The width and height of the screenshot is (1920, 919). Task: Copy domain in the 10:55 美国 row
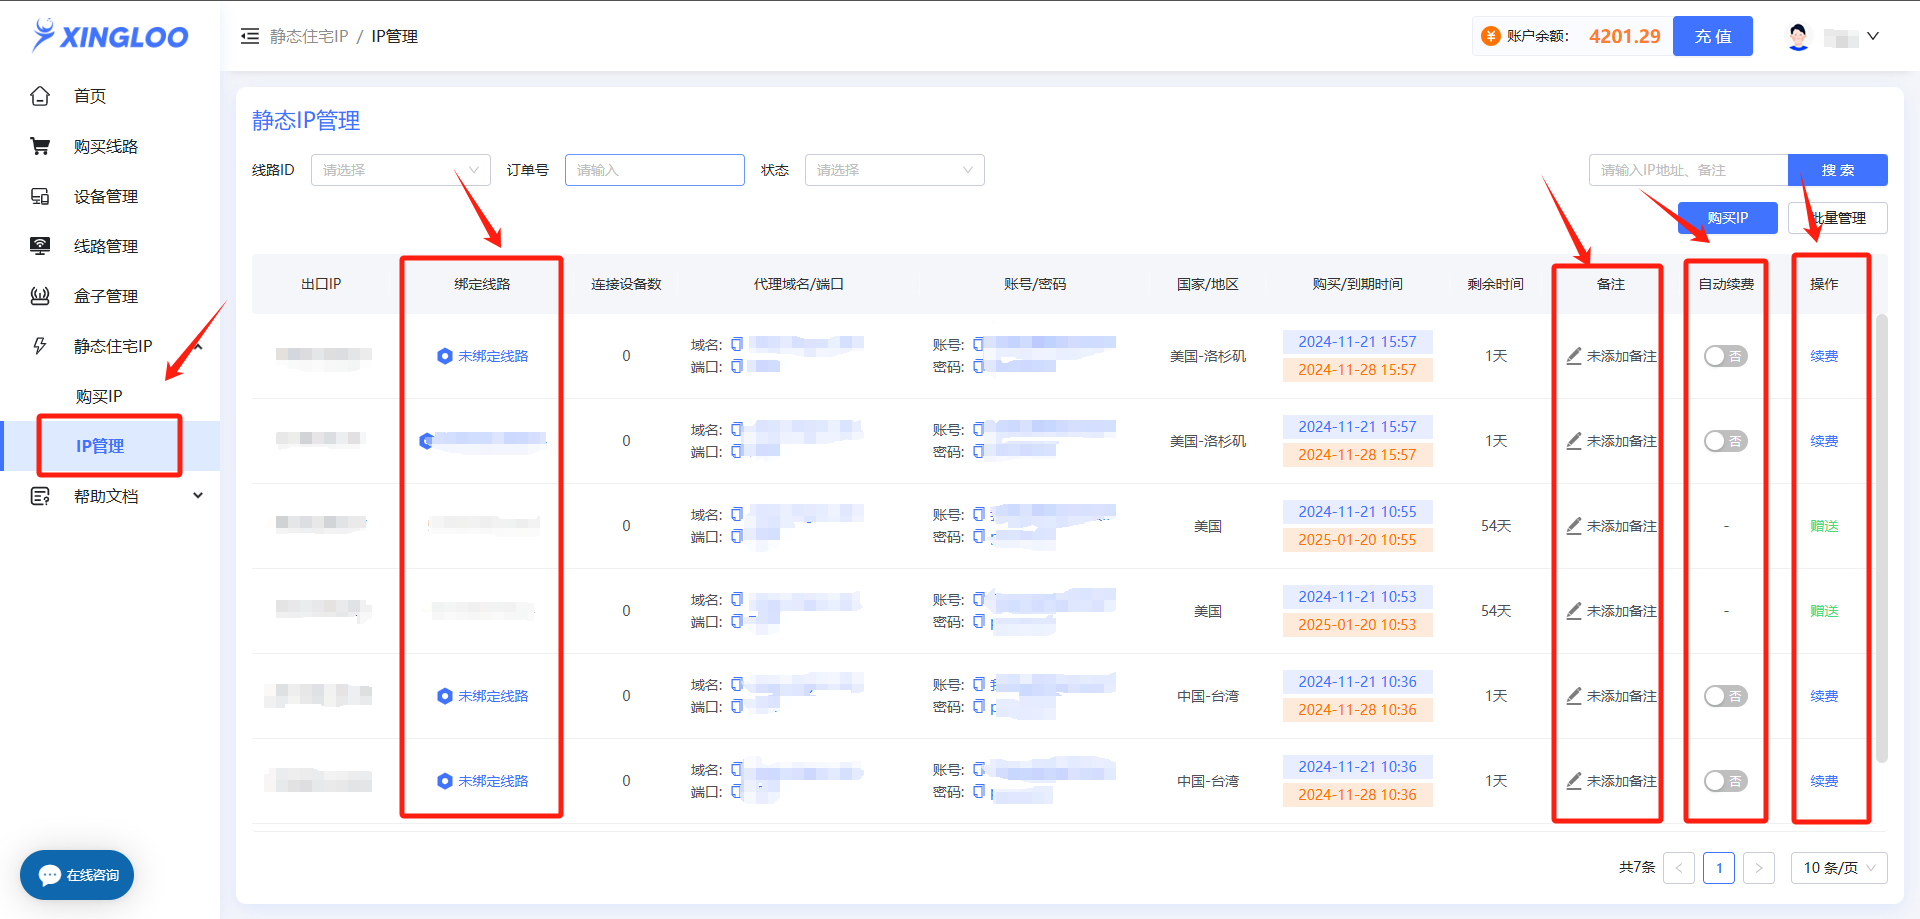point(737,514)
